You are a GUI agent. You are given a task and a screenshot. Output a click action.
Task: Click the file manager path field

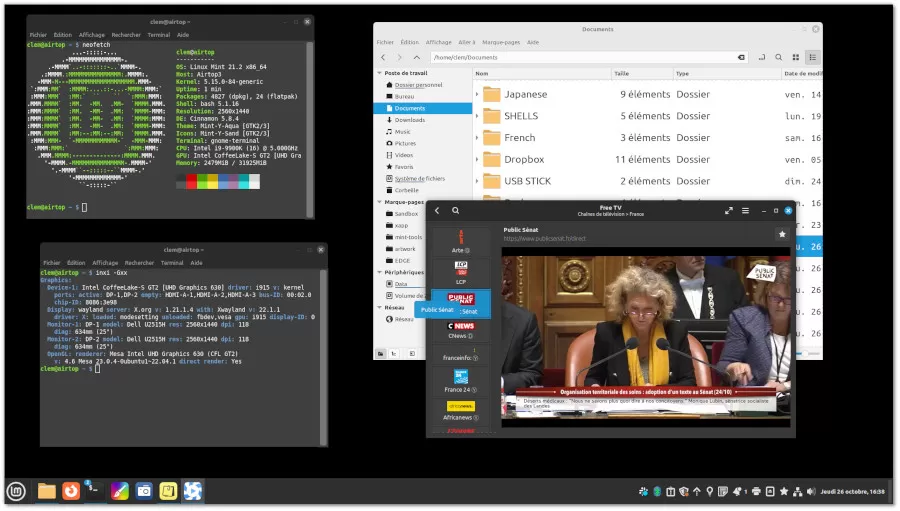point(600,58)
